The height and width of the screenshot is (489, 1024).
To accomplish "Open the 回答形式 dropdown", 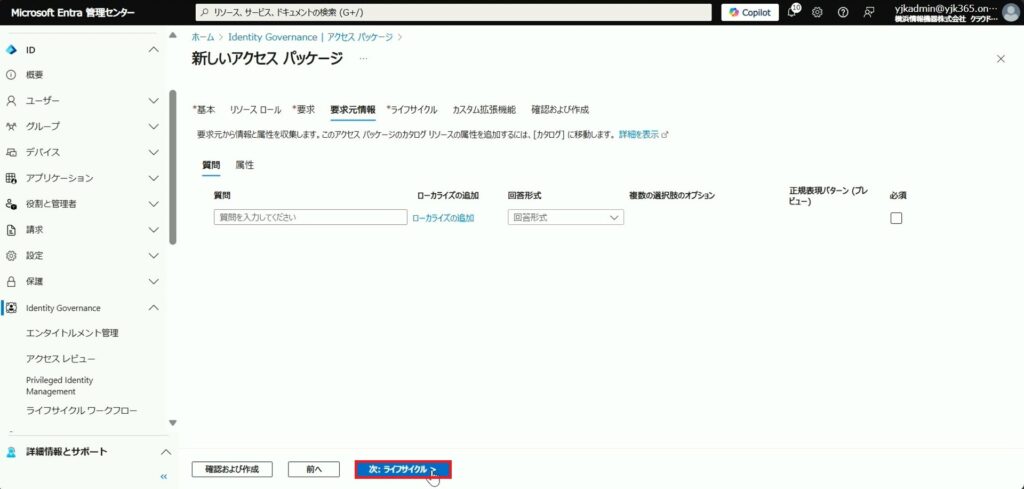I will 566,217.
